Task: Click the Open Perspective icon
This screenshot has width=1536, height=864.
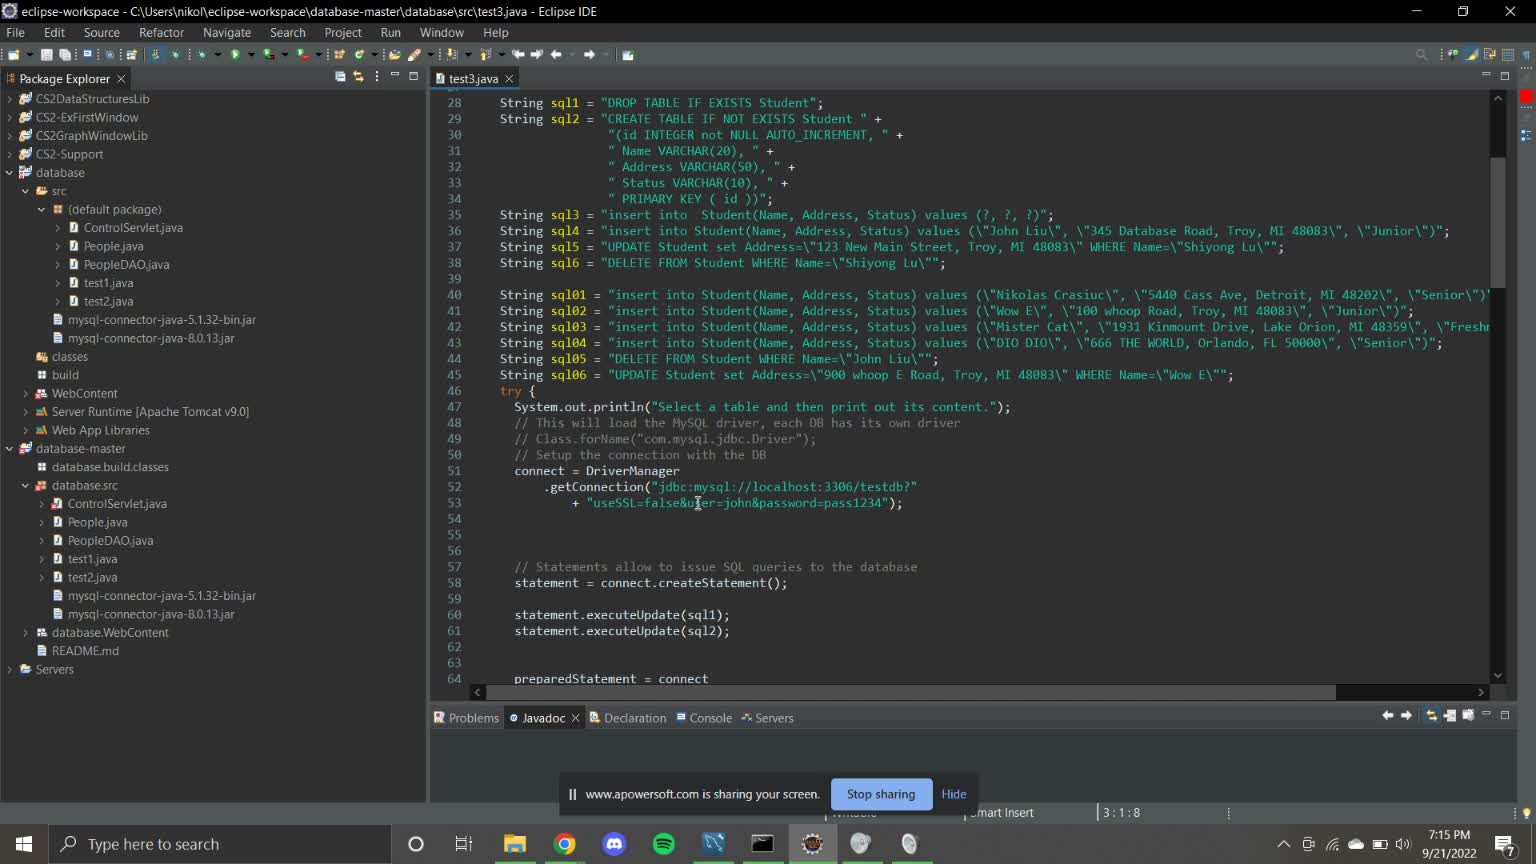Action: [1453, 55]
